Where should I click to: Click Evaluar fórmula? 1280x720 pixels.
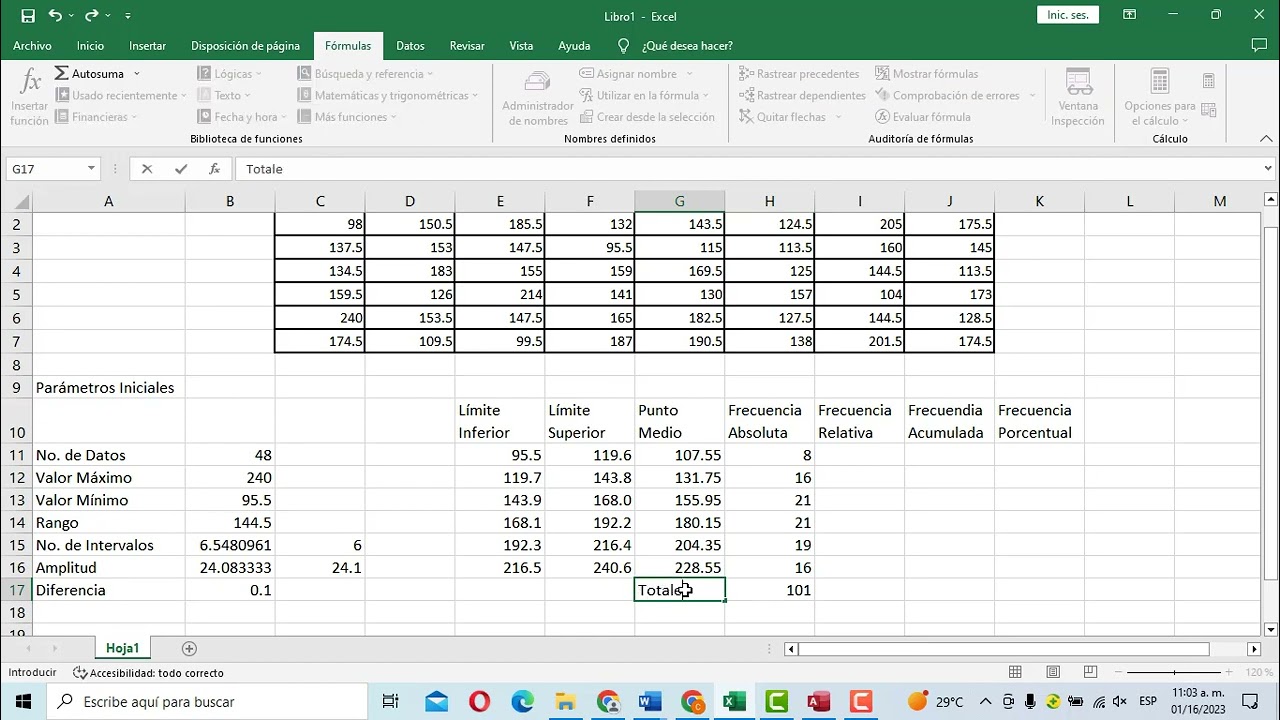pyautogui.click(x=923, y=117)
